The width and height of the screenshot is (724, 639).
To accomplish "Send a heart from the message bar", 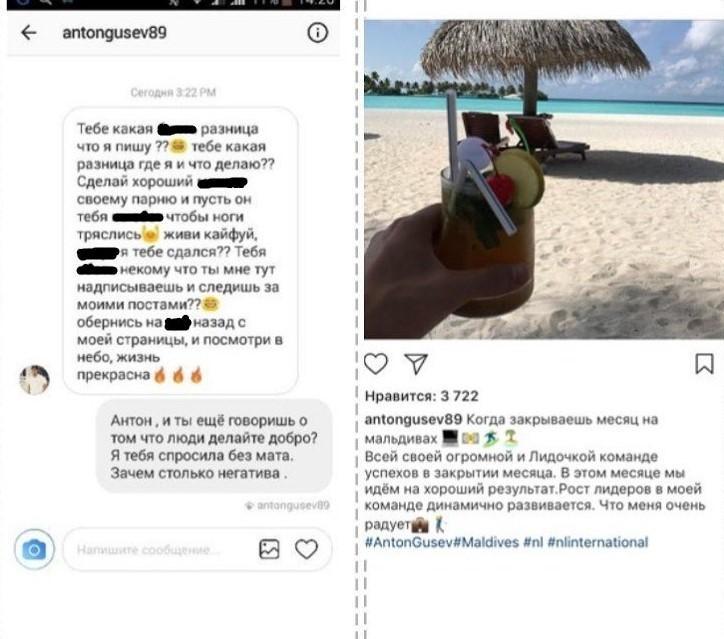I will 306,549.
